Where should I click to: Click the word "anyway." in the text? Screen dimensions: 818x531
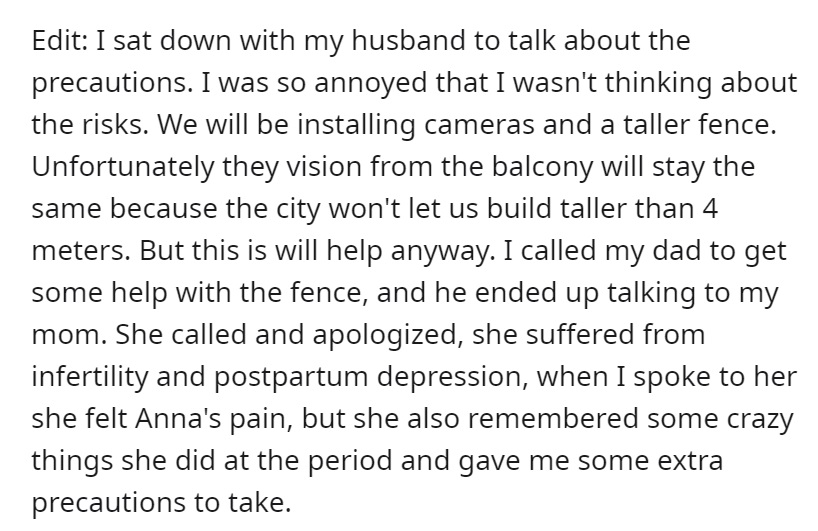coord(442,251)
